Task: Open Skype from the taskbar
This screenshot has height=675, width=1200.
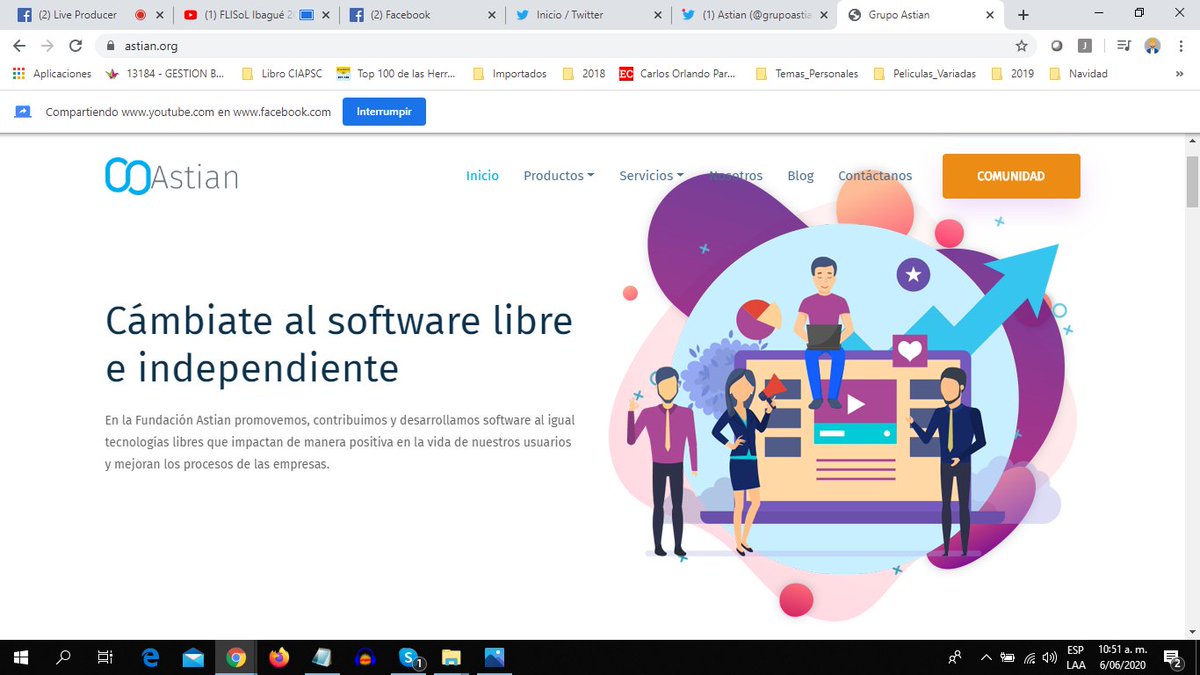Action: coord(408,657)
